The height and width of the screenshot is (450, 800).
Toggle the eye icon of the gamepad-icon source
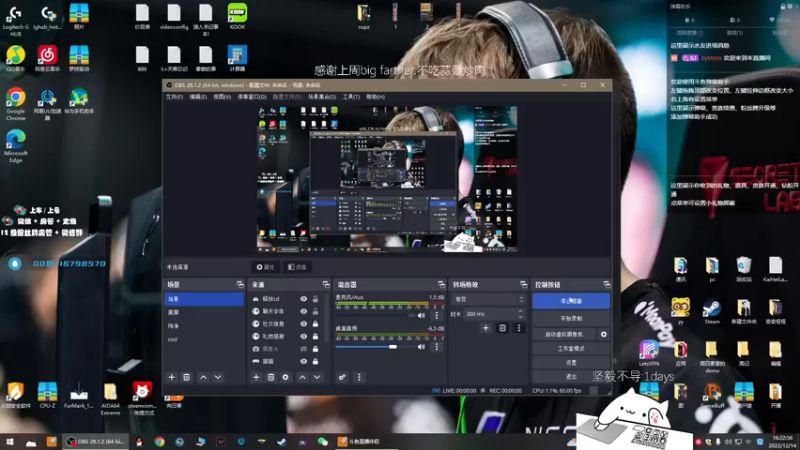(304, 361)
